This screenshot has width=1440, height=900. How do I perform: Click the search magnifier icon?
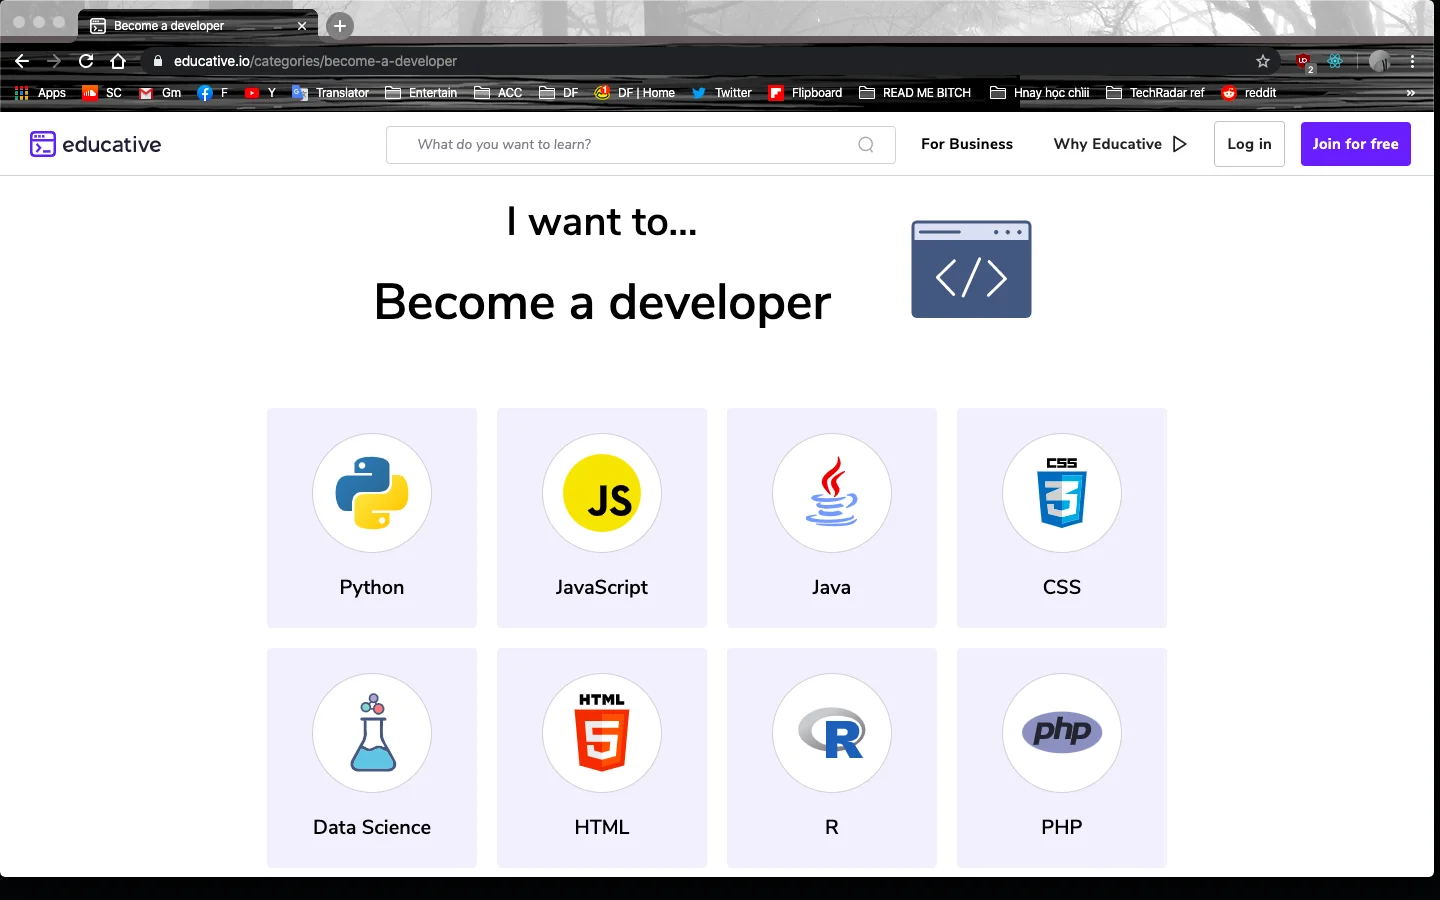pyautogui.click(x=866, y=144)
